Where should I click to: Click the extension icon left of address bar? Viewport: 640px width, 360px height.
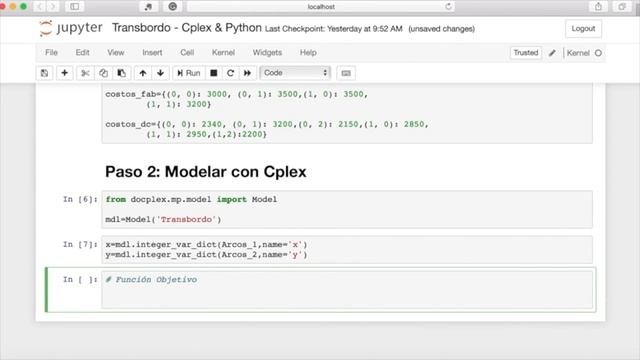[x=173, y=7]
